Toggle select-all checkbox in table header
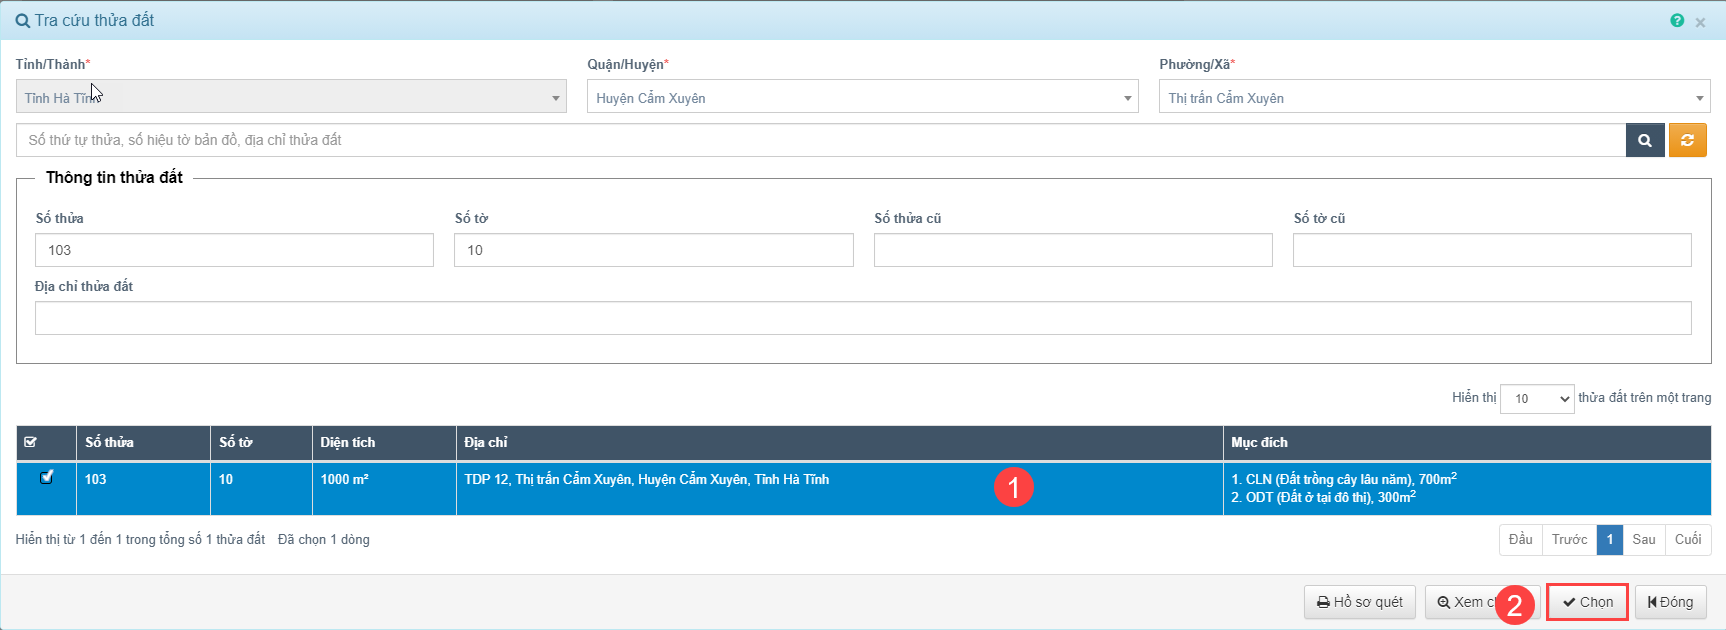This screenshot has height=630, width=1726. tap(30, 442)
